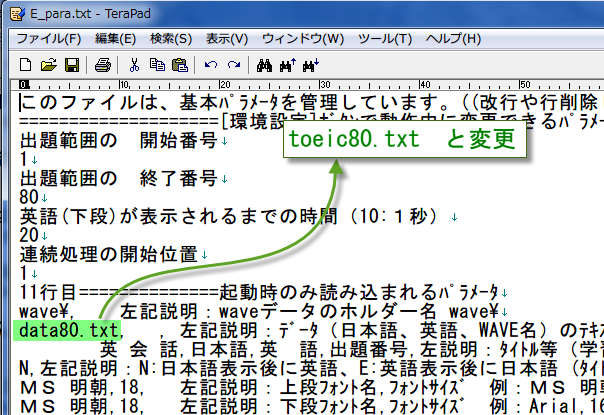Click the Find Previous binoculars icon

point(287,66)
